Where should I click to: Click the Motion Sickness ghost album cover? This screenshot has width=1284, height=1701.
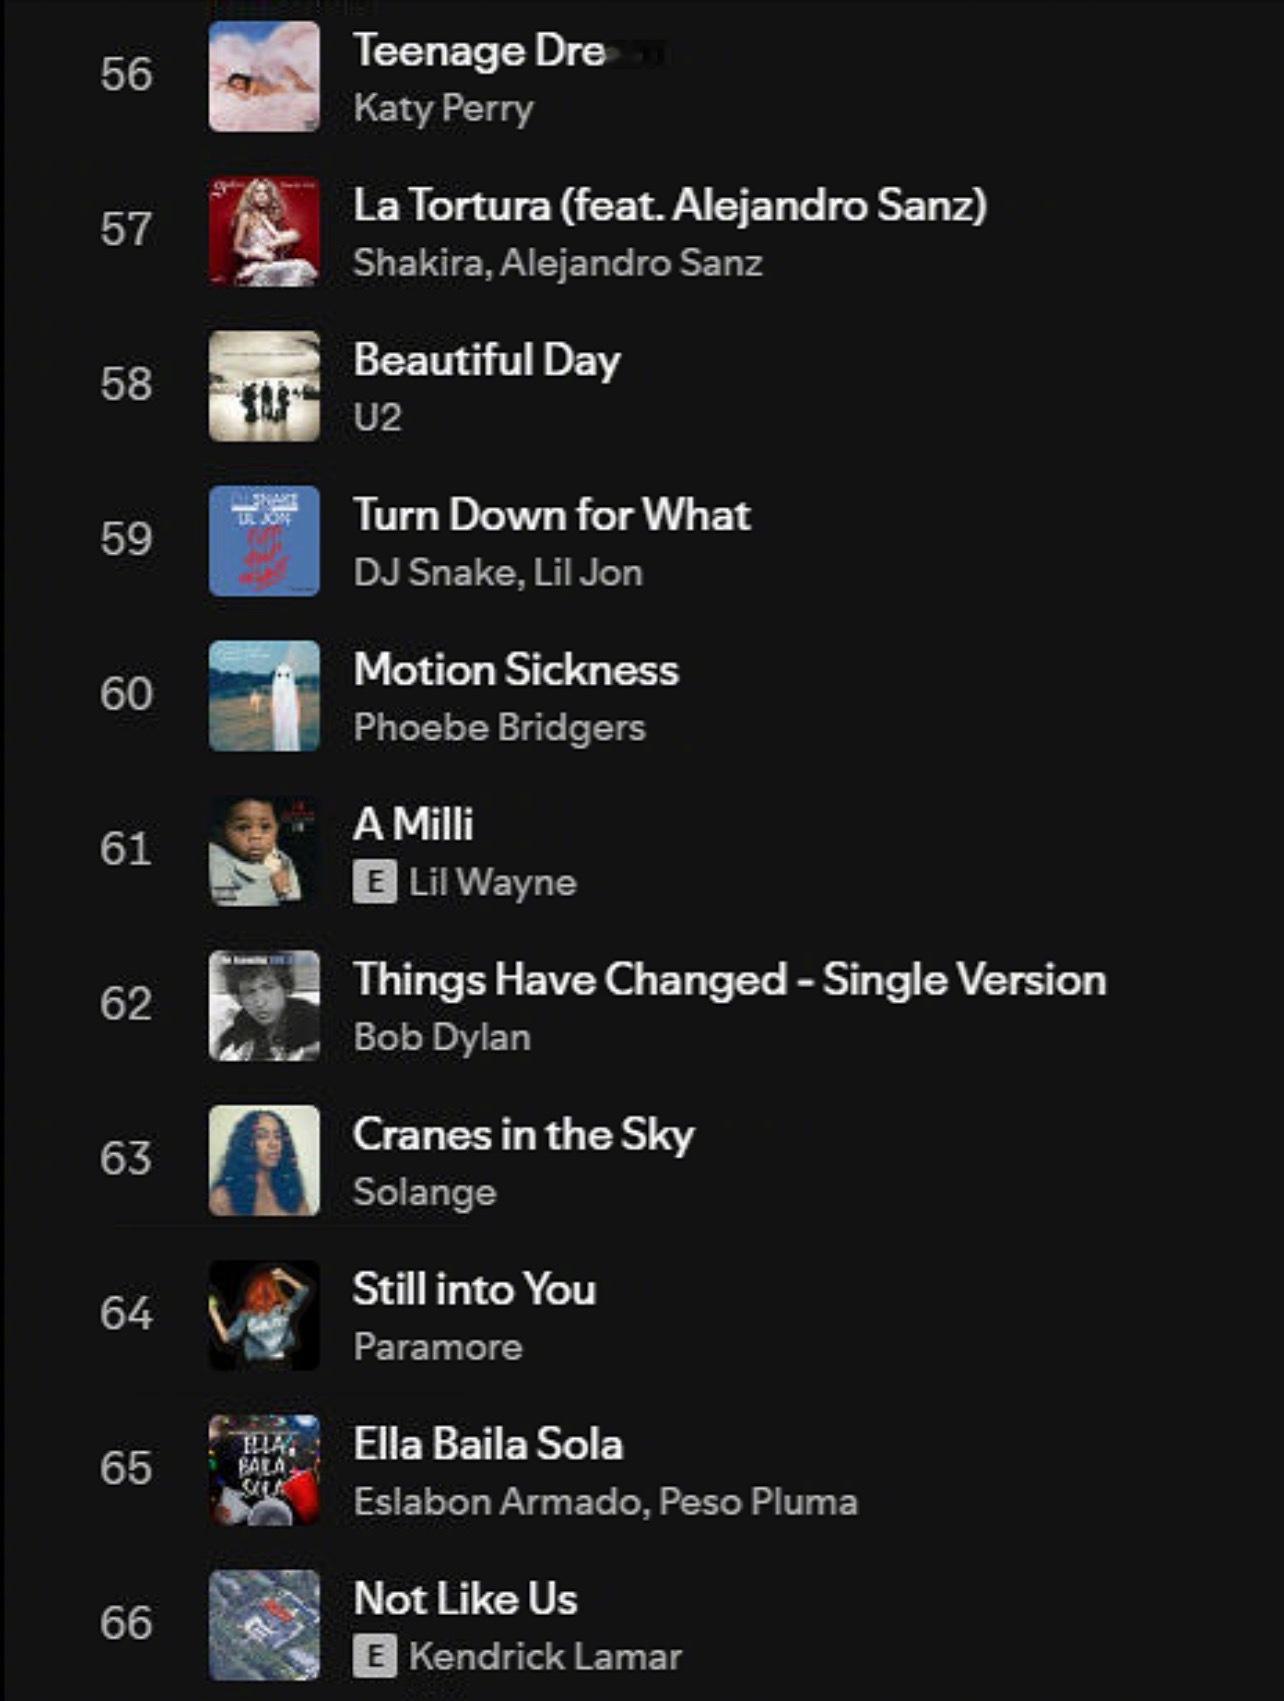pyautogui.click(x=264, y=696)
